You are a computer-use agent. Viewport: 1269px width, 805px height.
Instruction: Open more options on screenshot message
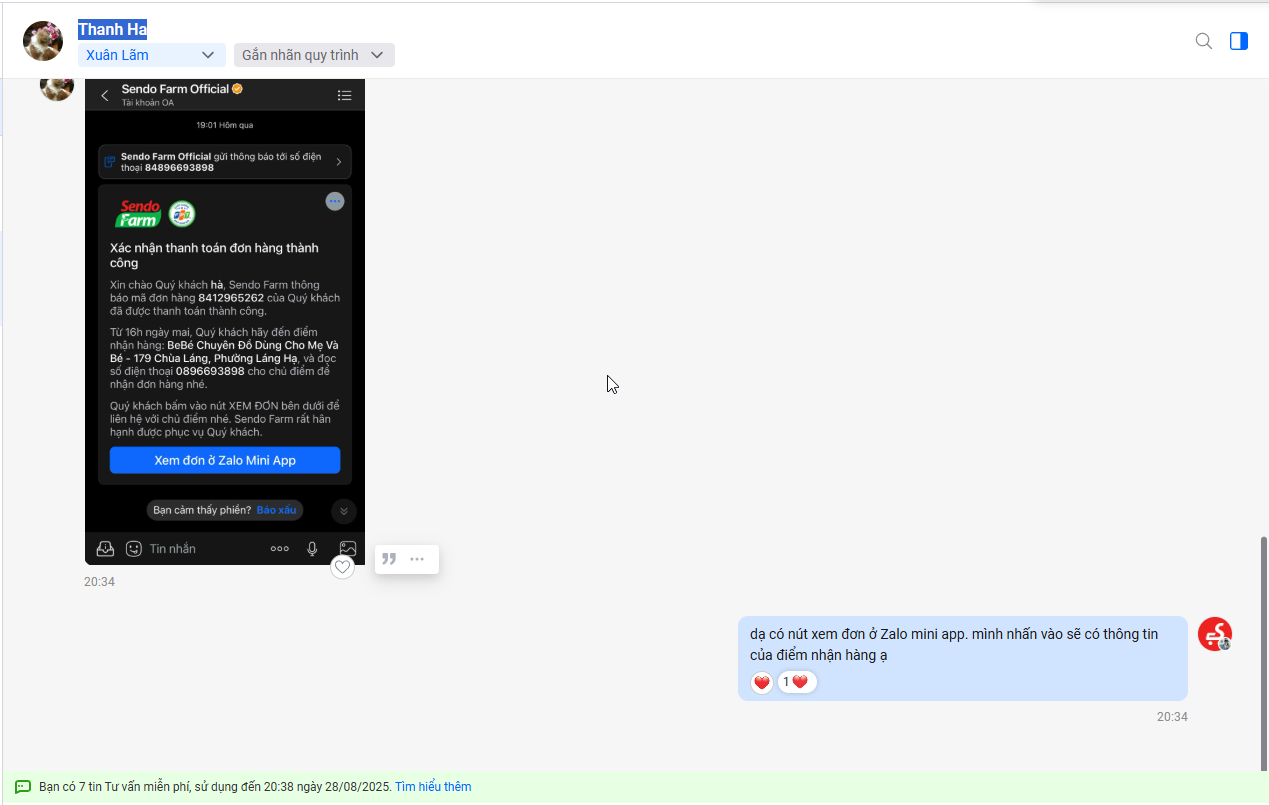417,559
